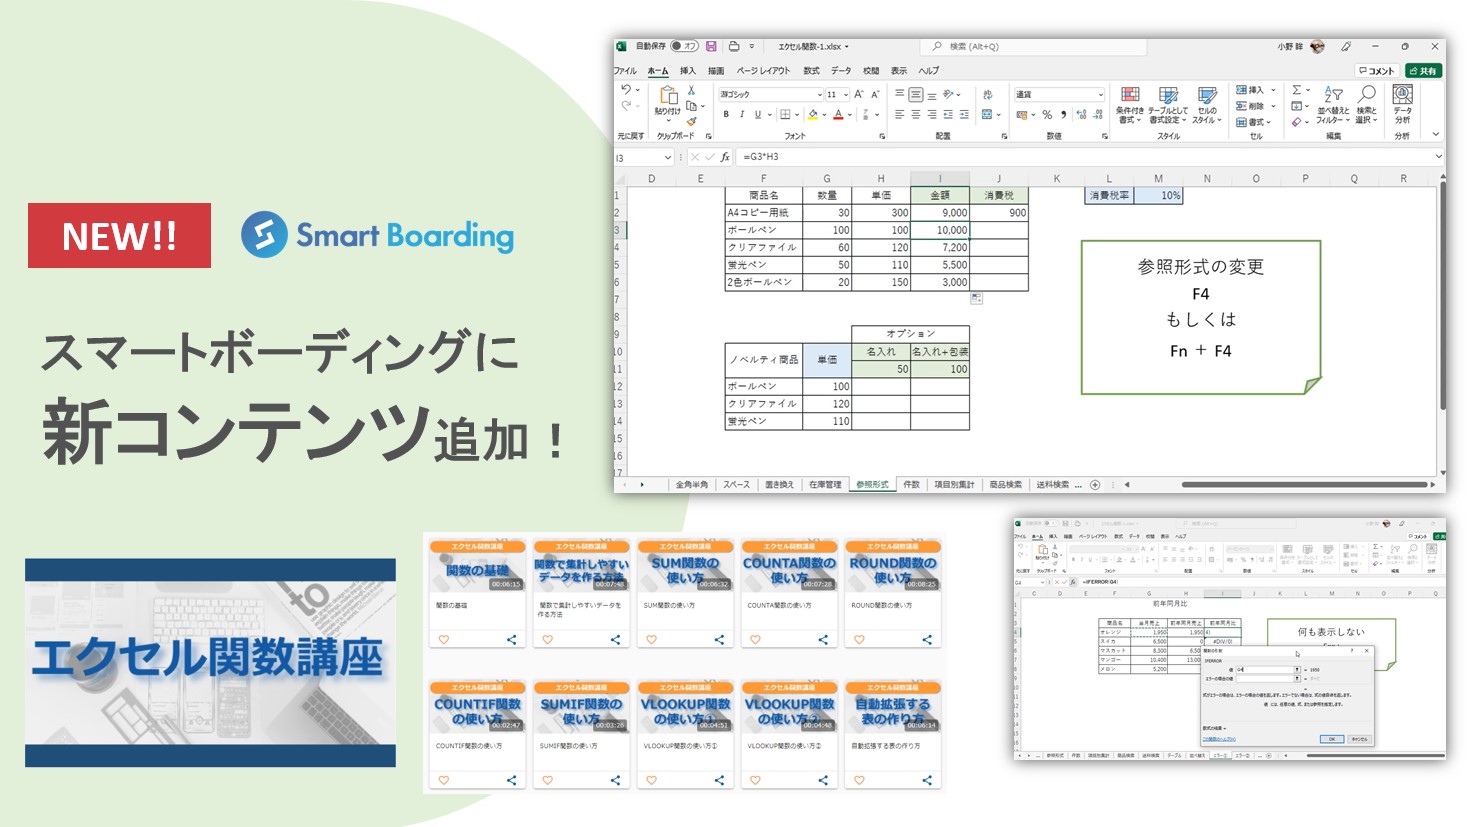Switch to the ページレイアウト ribbon tab

pyautogui.click(x=764, y=71)
